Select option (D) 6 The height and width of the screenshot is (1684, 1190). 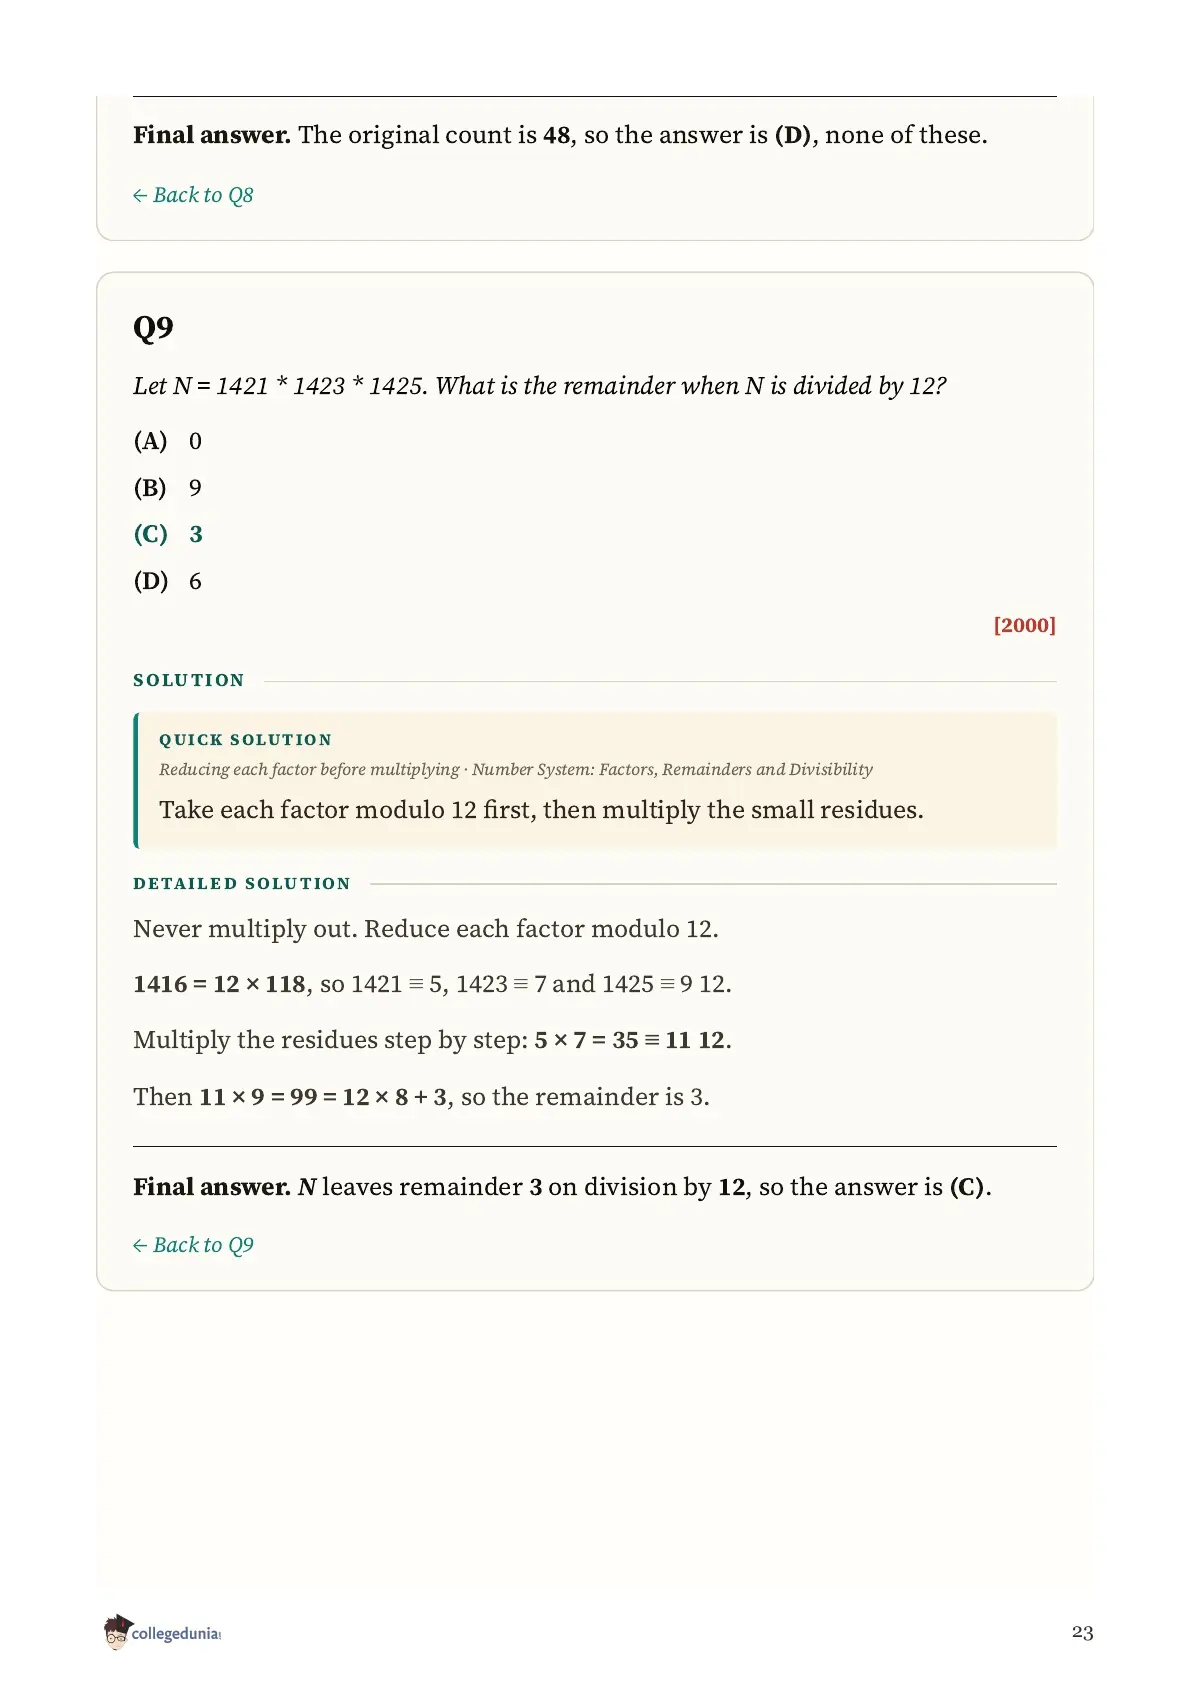click(x=168, y=581)
